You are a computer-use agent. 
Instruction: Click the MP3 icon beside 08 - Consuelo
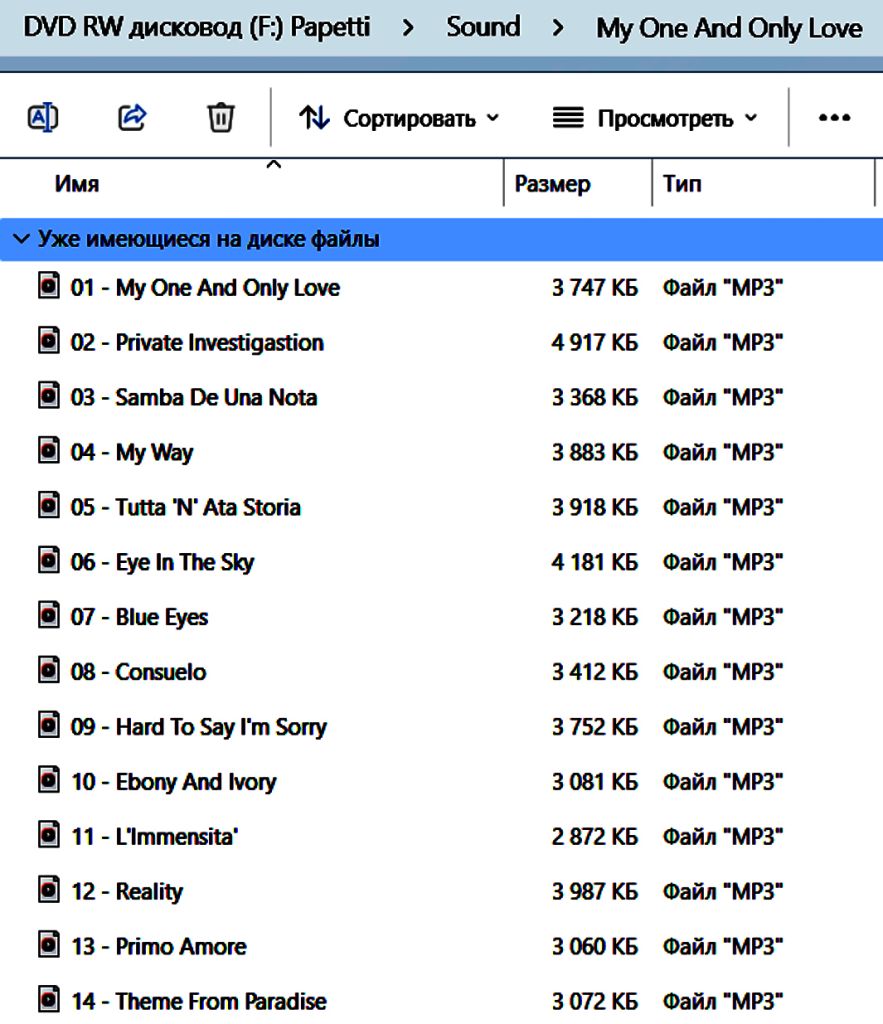click(x=49, y=669)
